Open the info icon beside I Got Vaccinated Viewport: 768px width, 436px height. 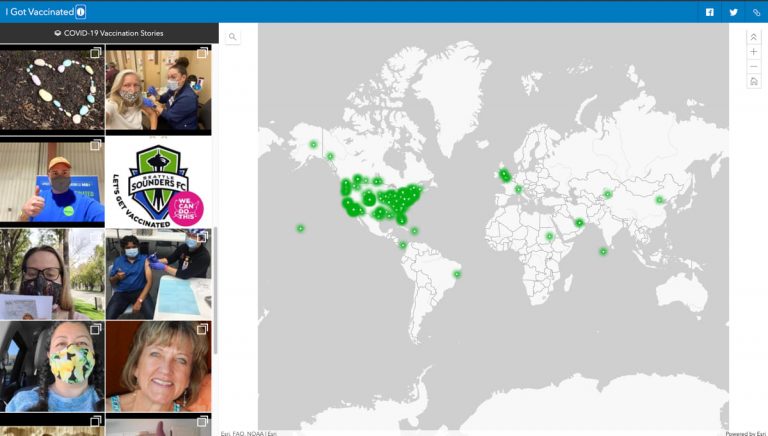(81, 12)
